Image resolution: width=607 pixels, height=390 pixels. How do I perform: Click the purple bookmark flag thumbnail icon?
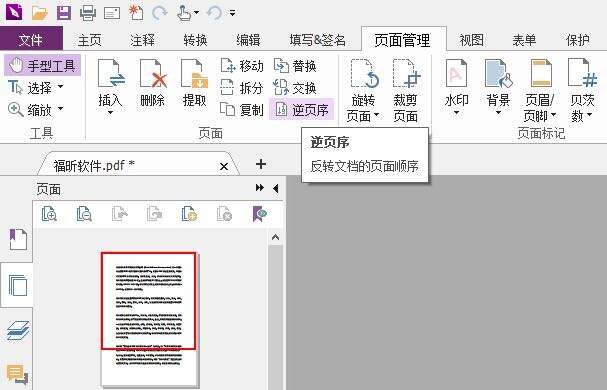pyautogui.click(x=260, y=213)
